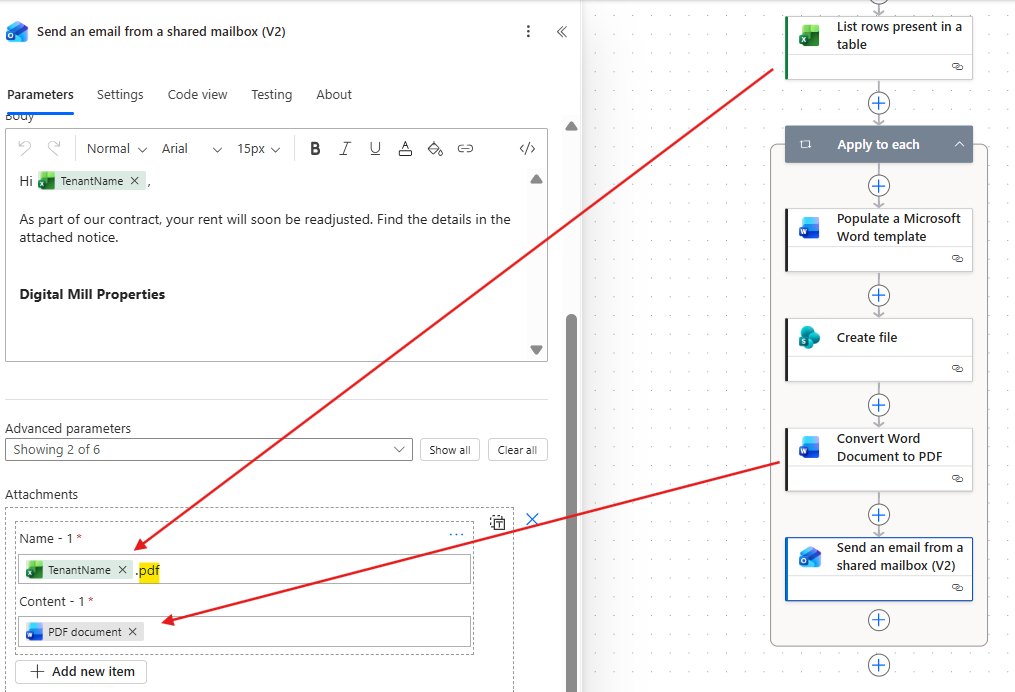Insert a step above Apply to each

click(x=878, y=103)
